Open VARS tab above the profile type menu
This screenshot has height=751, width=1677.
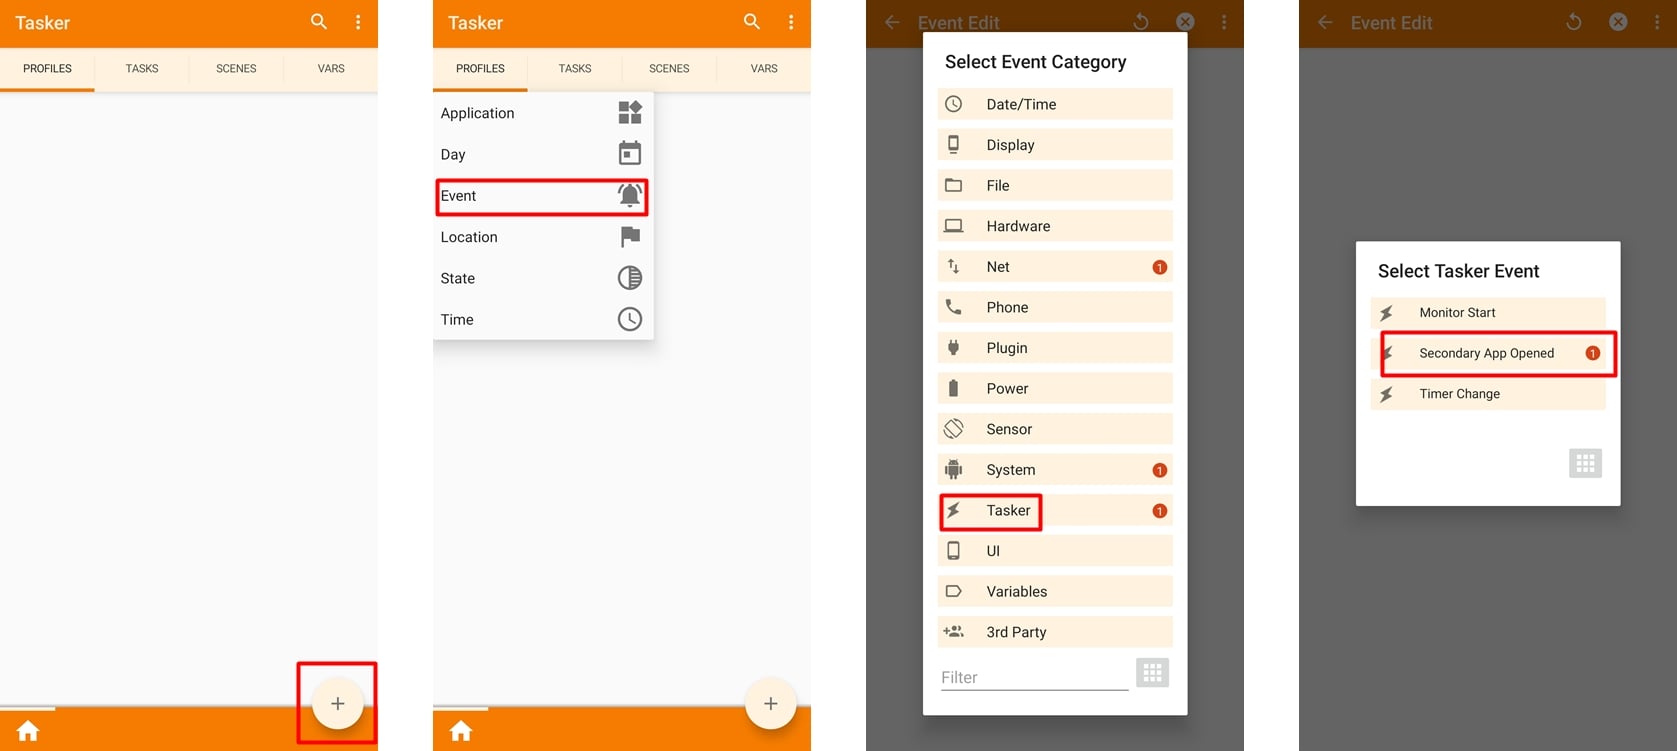pos(764,69)
